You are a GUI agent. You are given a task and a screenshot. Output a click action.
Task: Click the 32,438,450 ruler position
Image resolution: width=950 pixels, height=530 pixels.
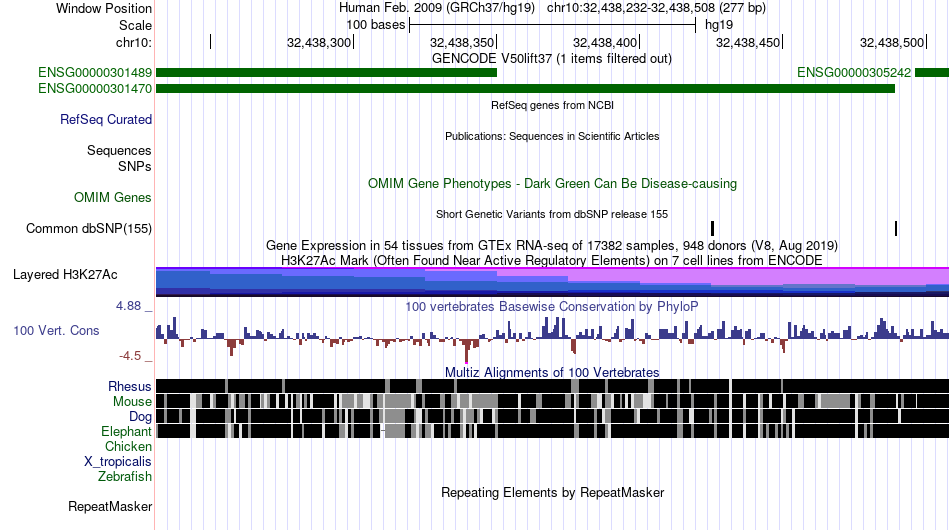click(x=748, y=42)
